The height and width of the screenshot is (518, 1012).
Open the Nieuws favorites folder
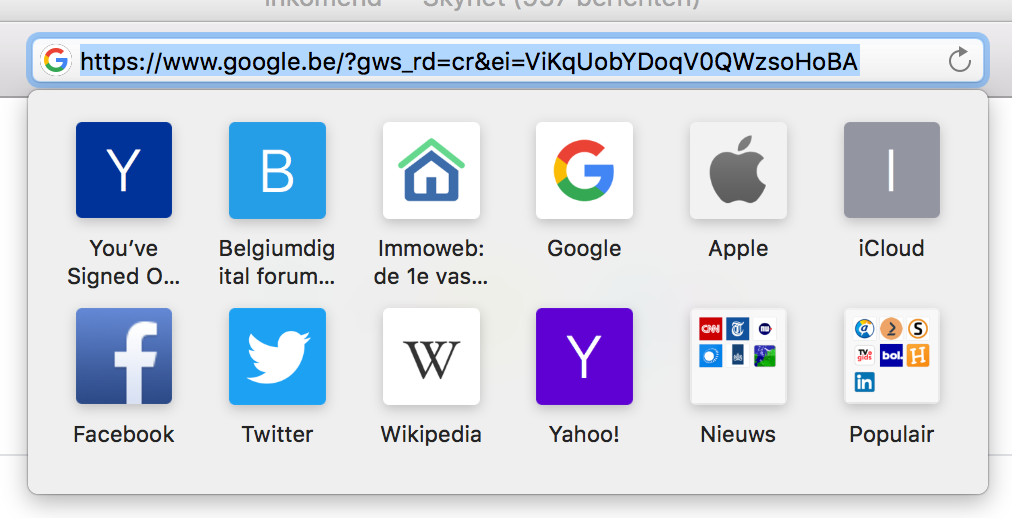click(738, 356)
